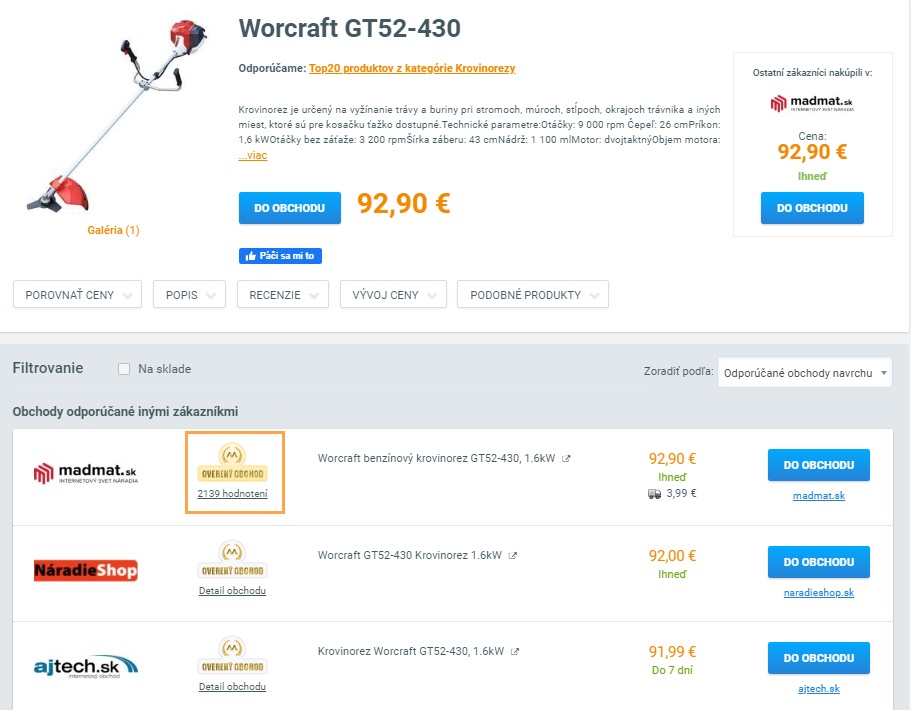This screenshot has height=710, width=911.
Task: Click the Overený obchod badge for ajtech.sk
Action: coord(233,656)
